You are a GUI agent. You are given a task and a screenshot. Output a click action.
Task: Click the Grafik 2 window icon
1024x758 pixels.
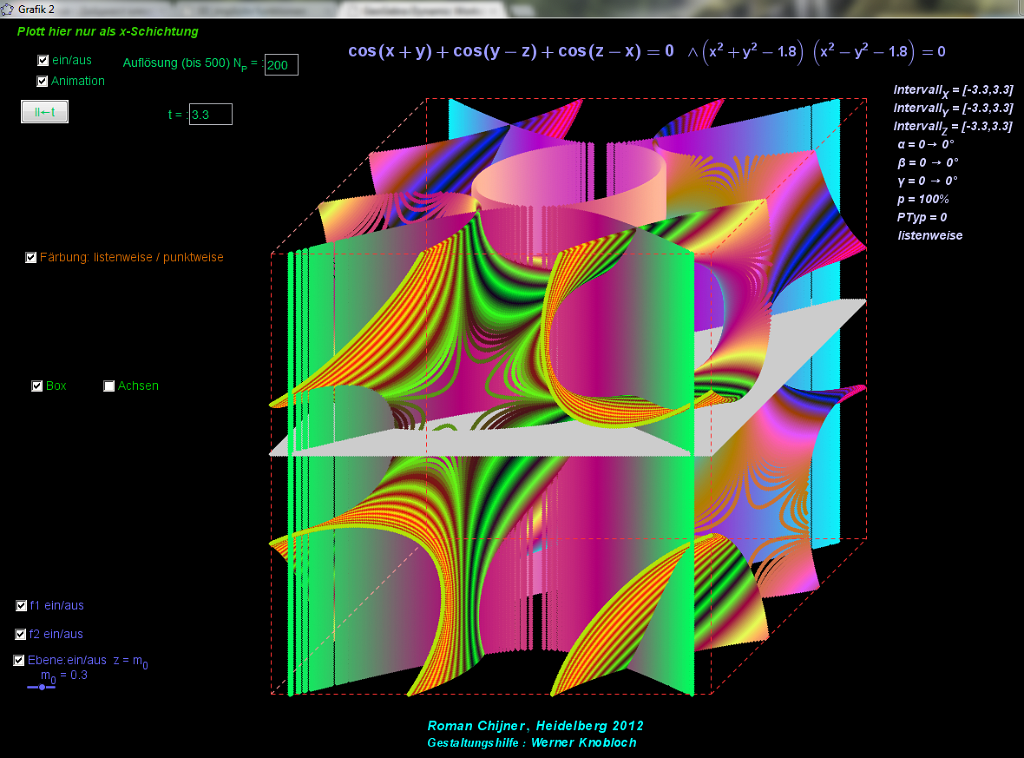(8, 8)
